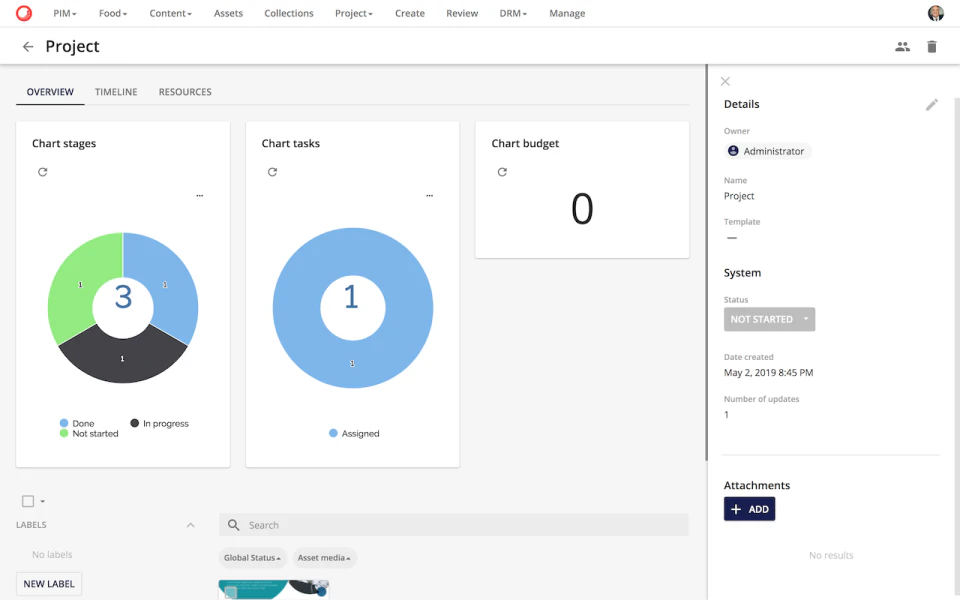Delete the project using the trash icon
Screen dimensions: 960x600
tap(932, 46)
